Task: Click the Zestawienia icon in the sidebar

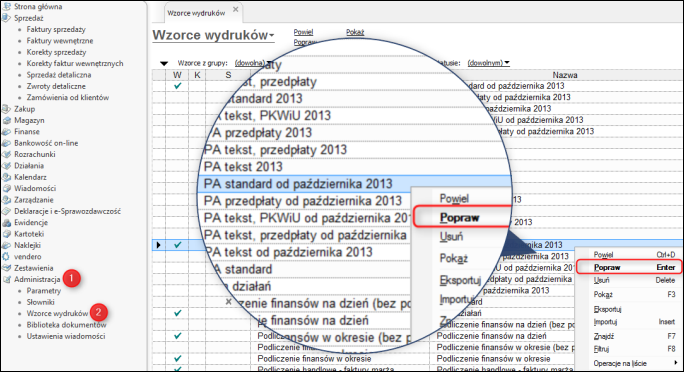Action: (6, 268)
